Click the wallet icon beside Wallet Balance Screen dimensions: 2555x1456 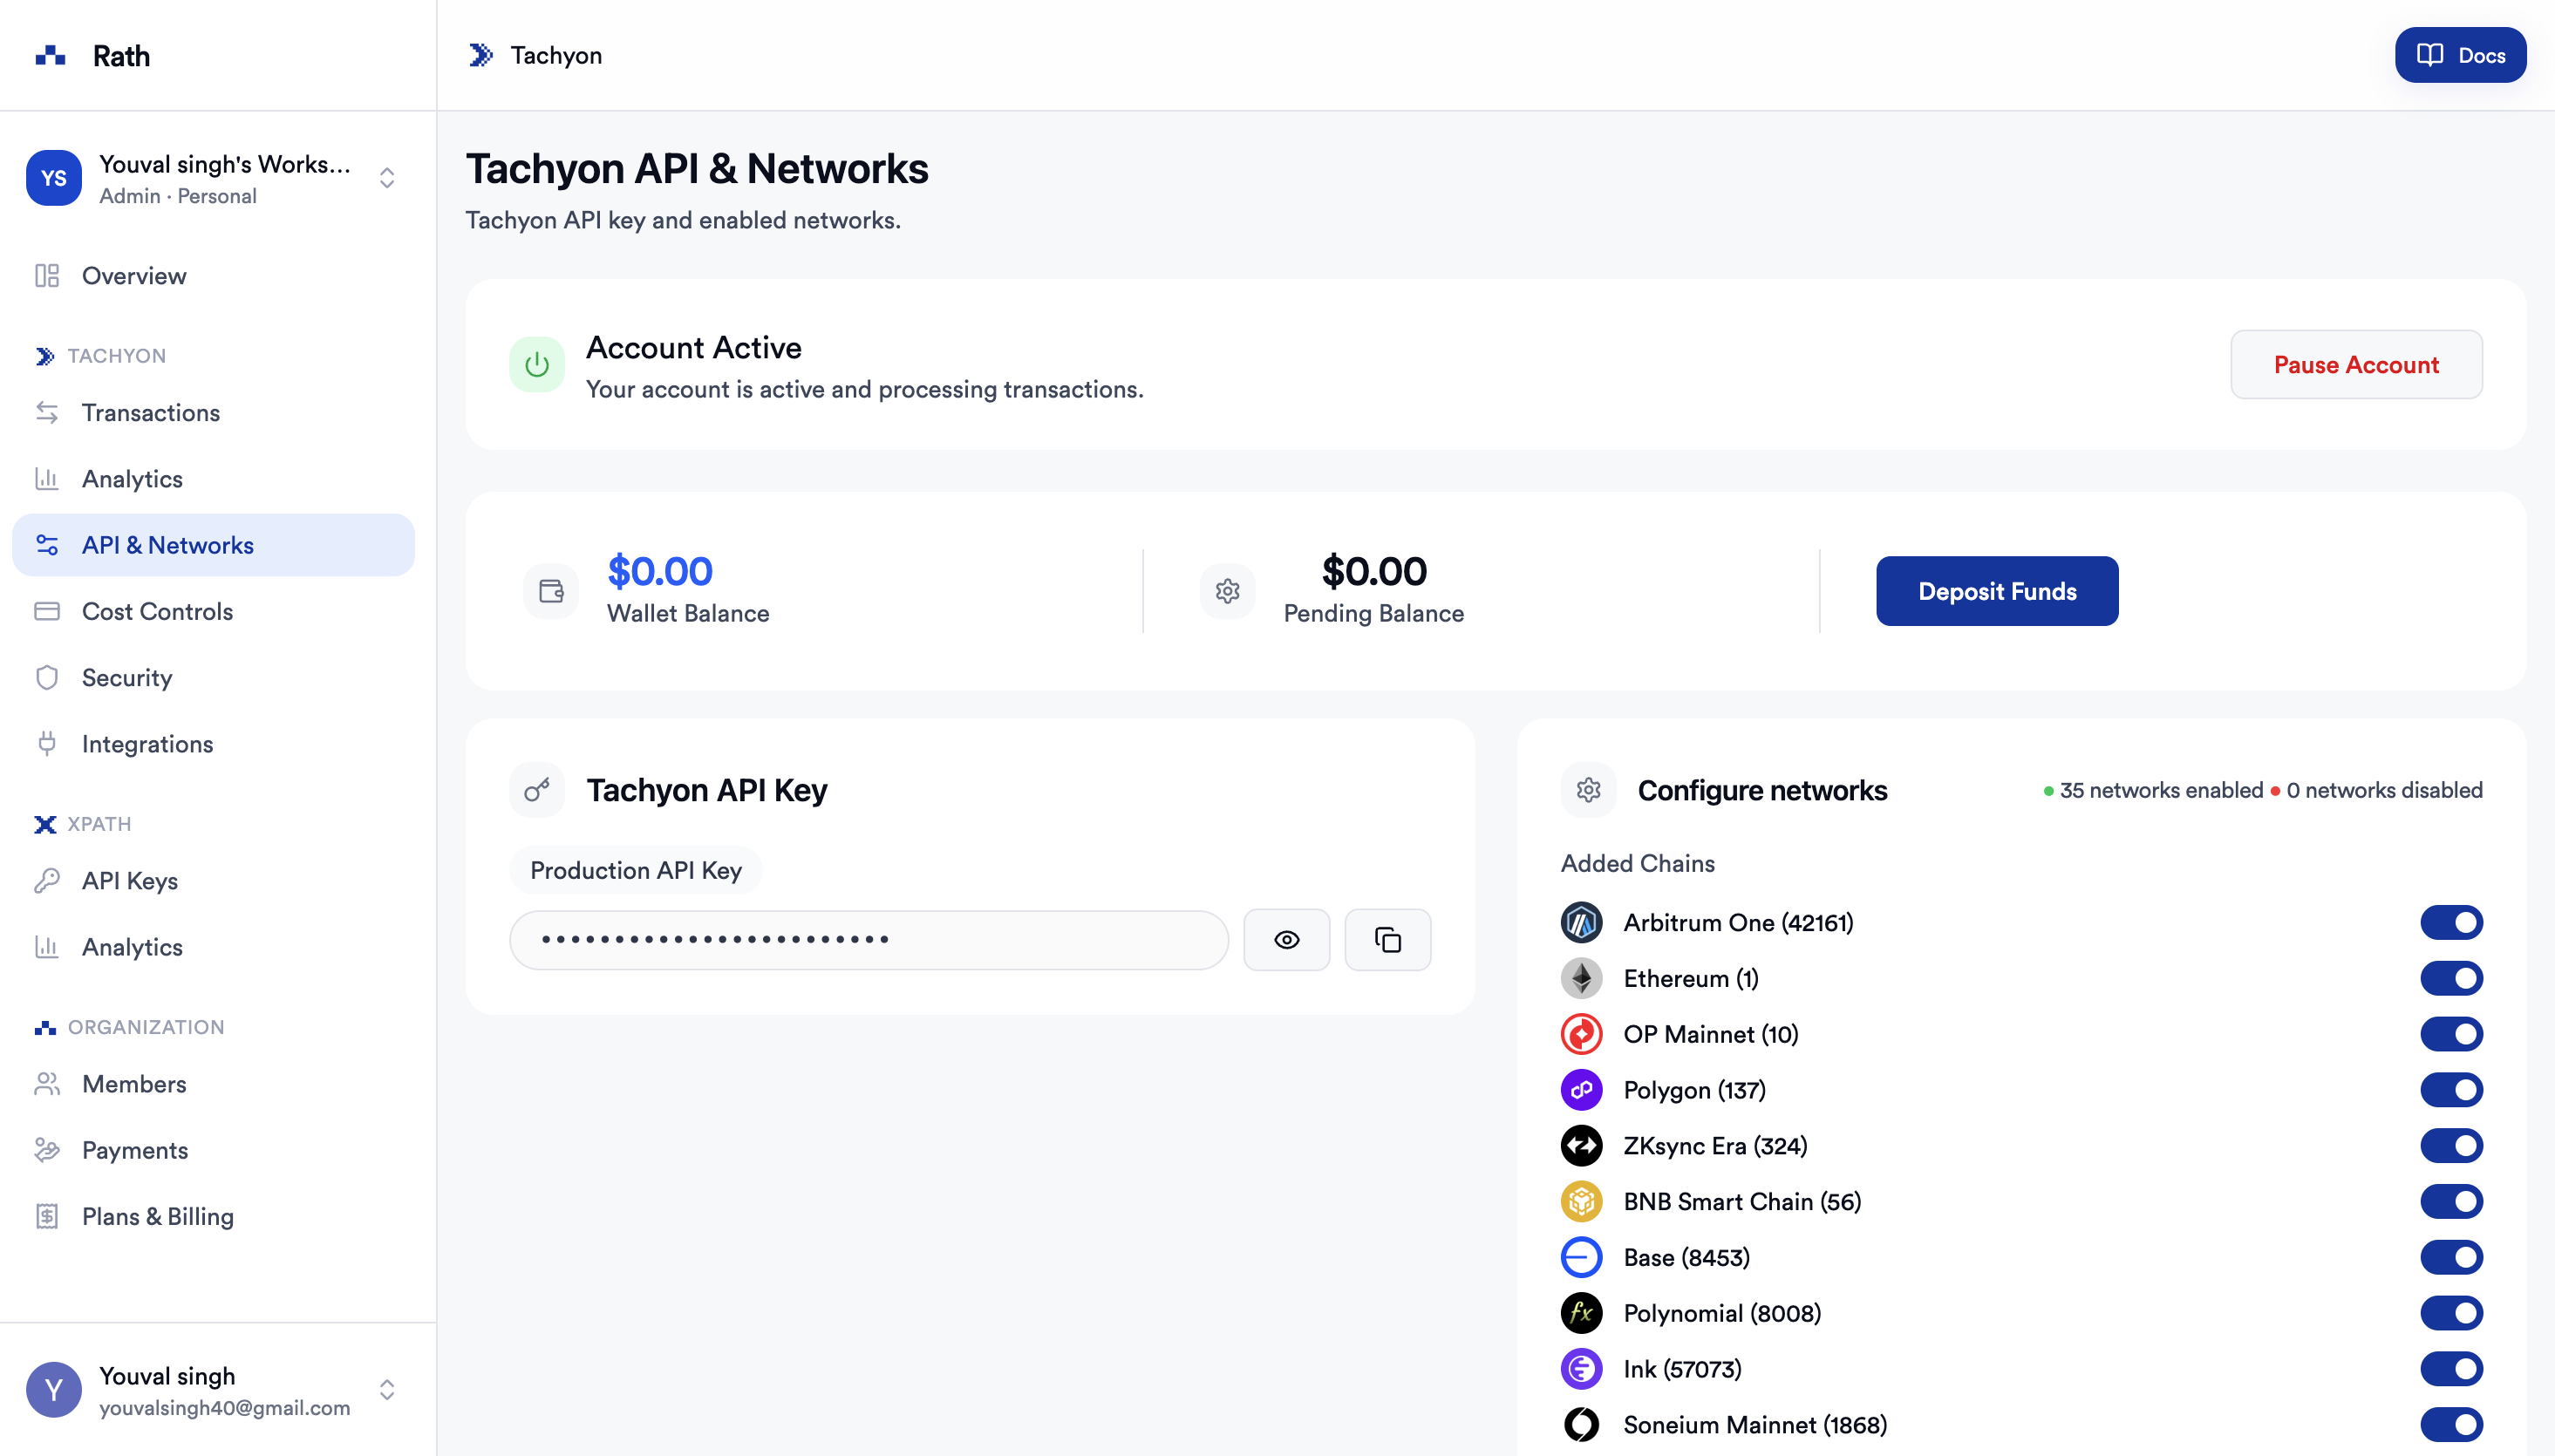[551, 591]
